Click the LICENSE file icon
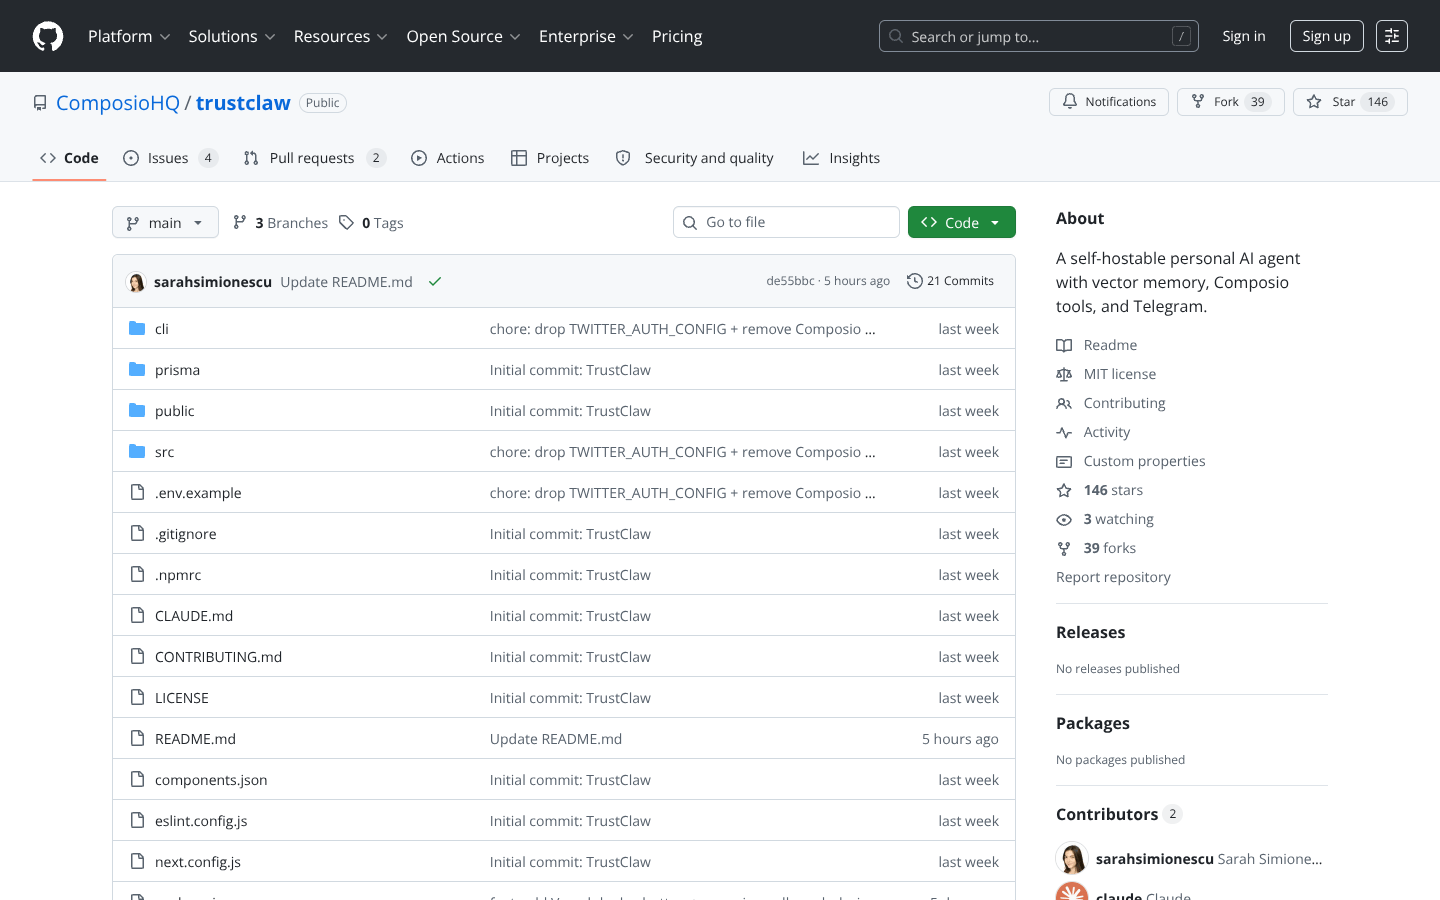 click(137, 697)
